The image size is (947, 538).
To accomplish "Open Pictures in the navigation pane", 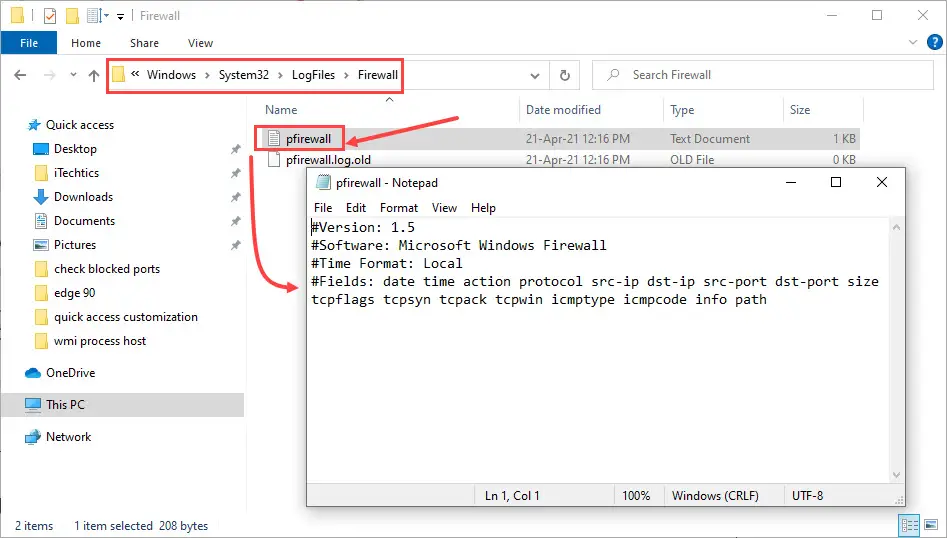I will pos(75,245).
